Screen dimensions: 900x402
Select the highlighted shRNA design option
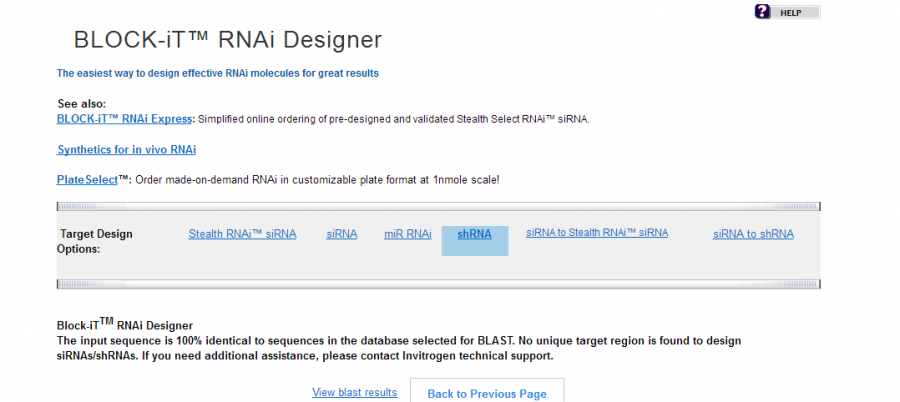click(474, 234)
